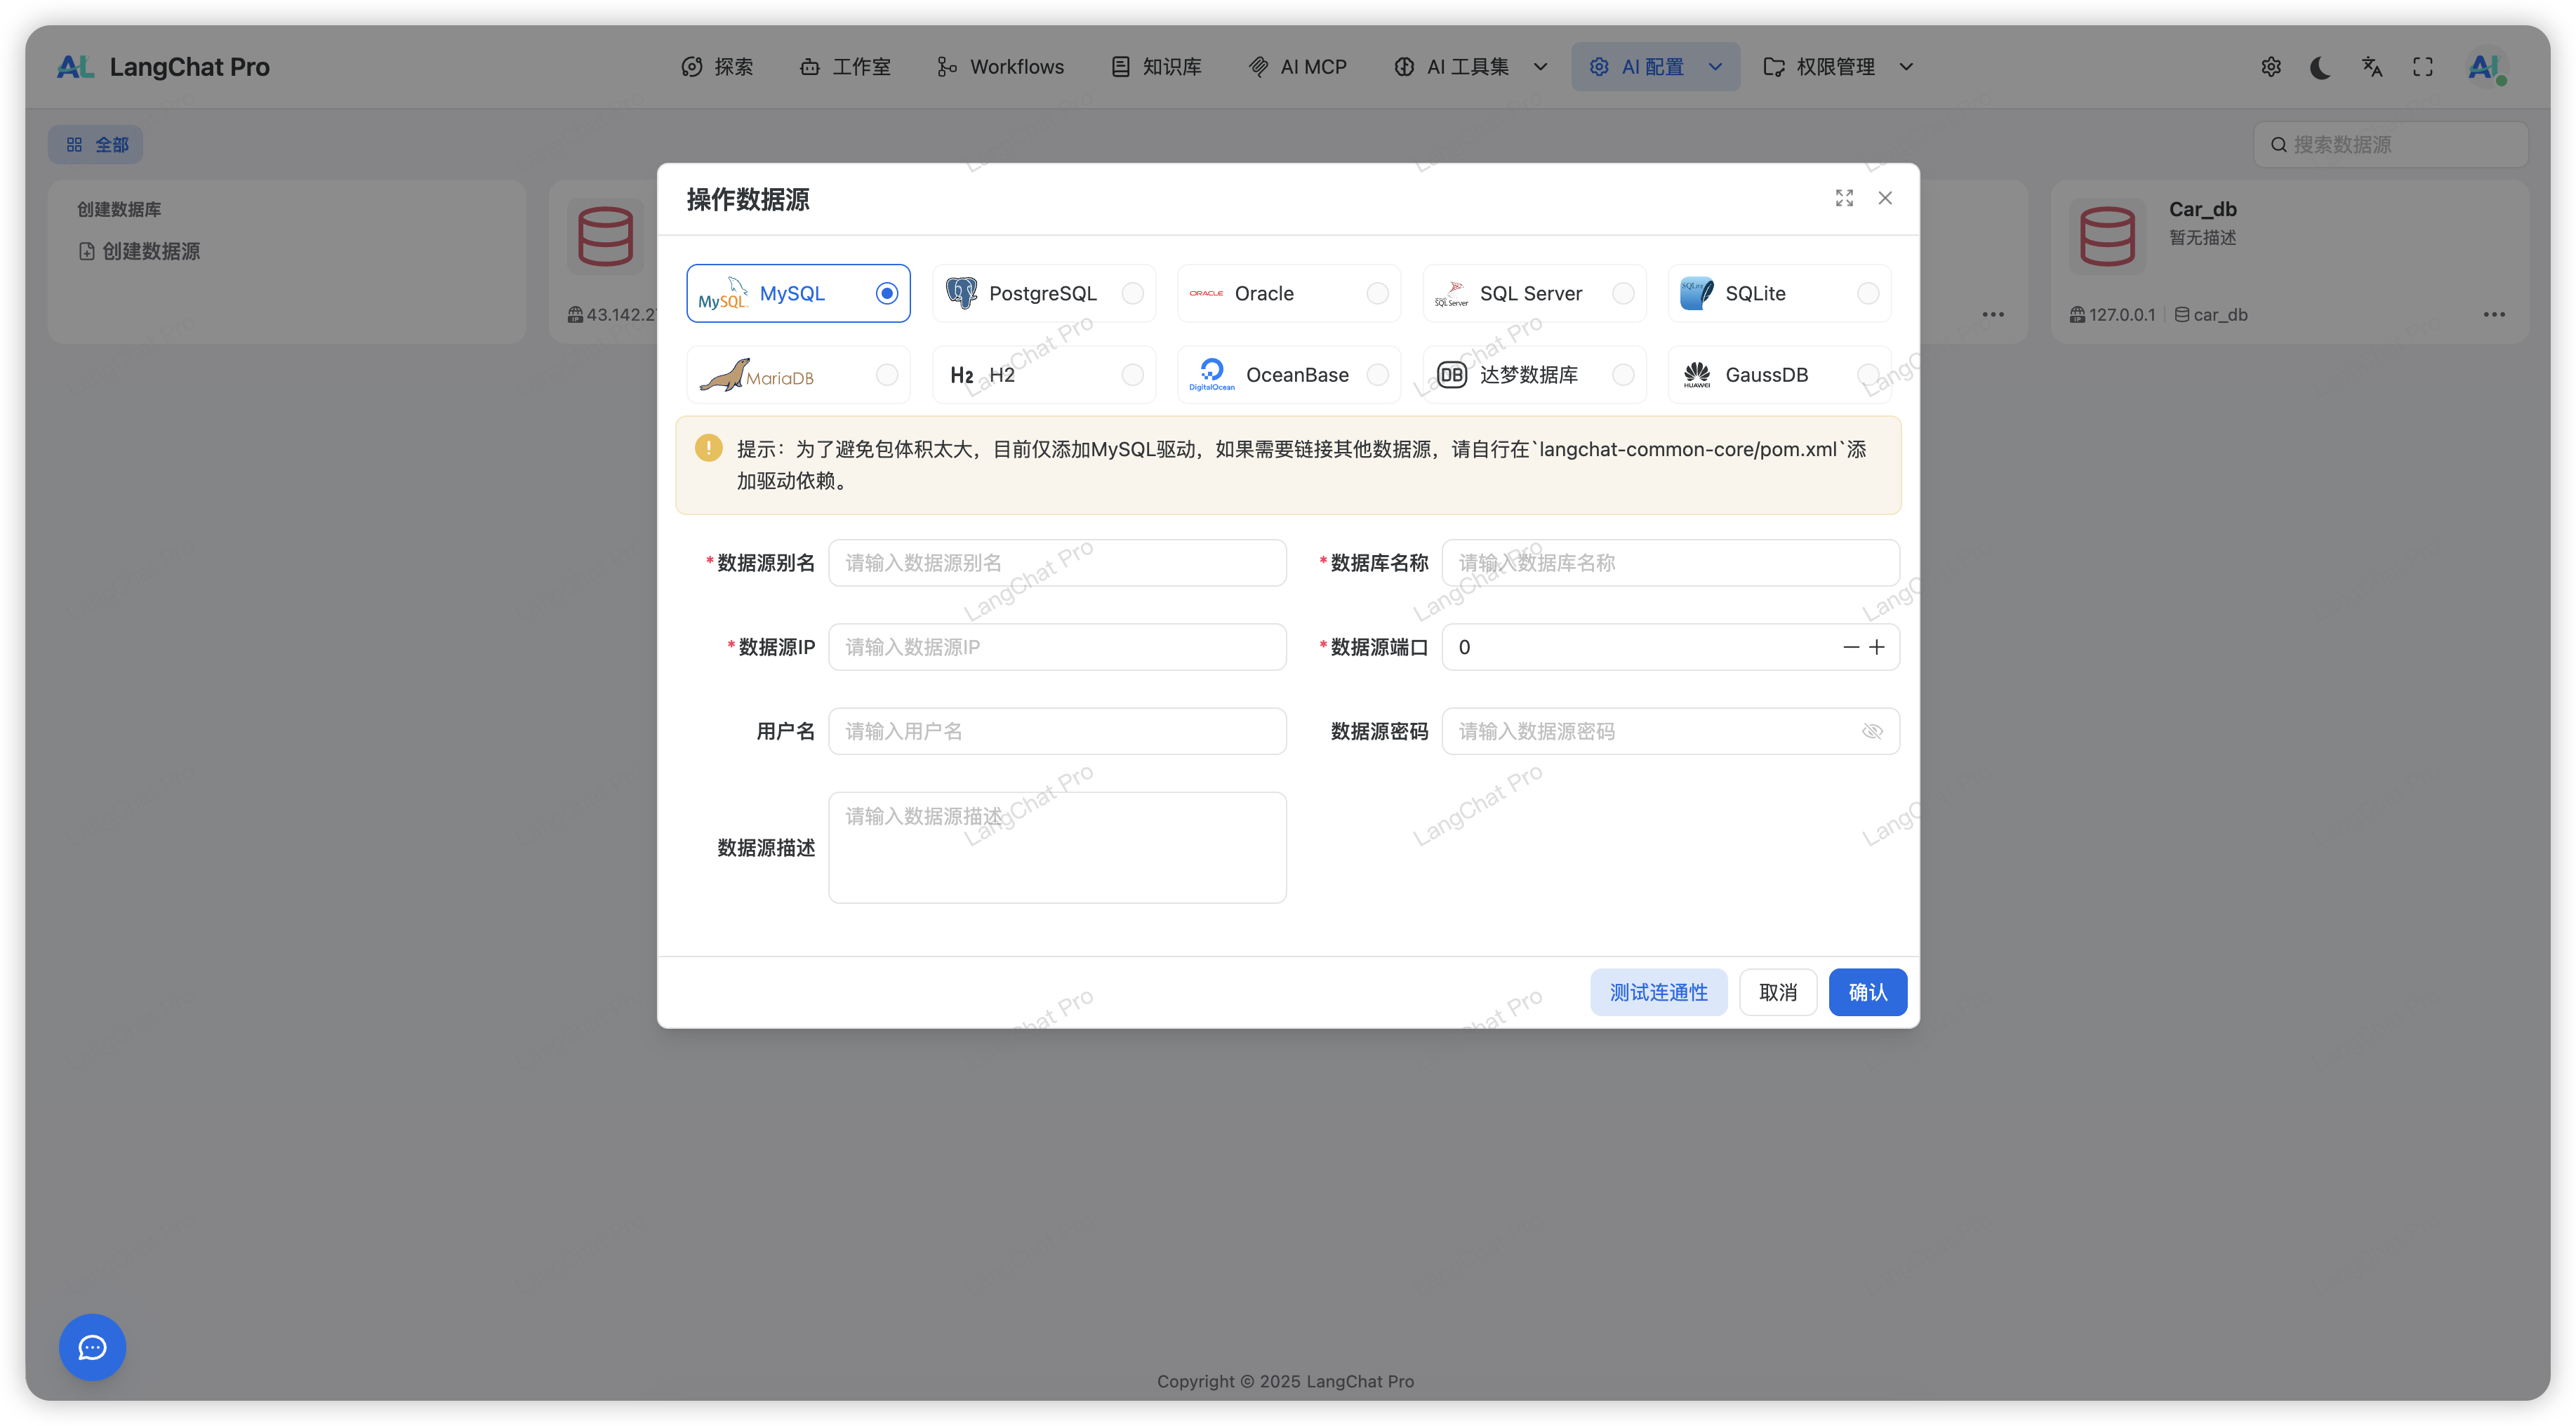Select the PostgreSQL database icon
Image resolution: width=2576 pixels, height=1426 pixels.
pyautogui.click(x=963, y=293)
